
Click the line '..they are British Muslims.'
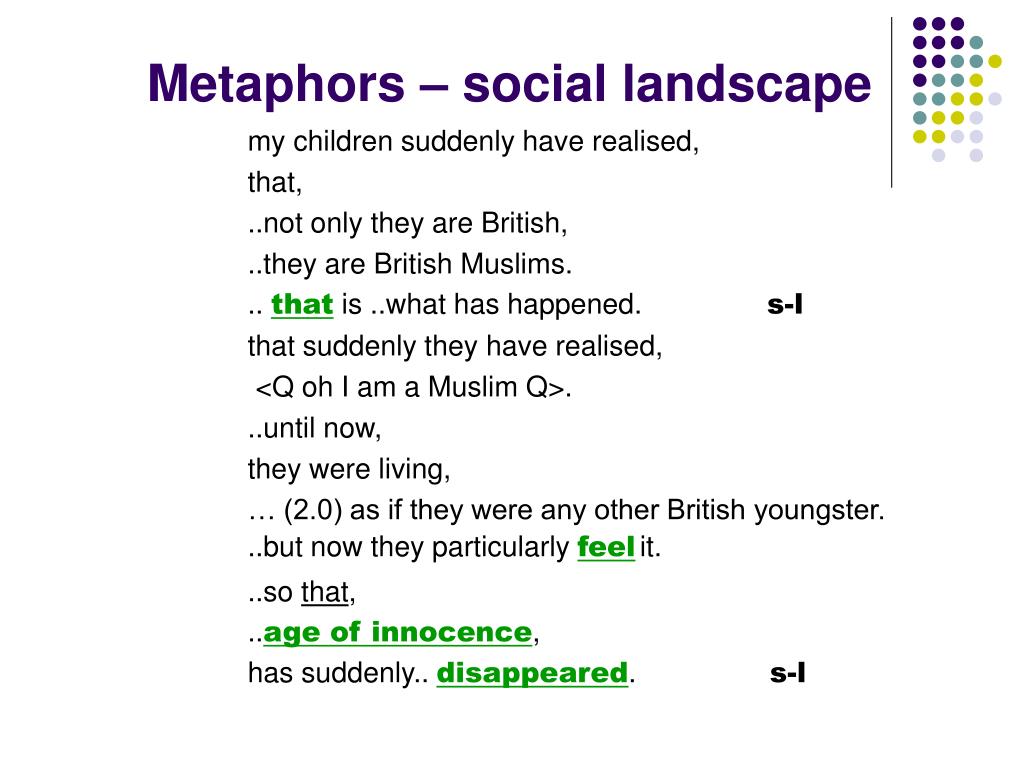[x=410, y=264]
